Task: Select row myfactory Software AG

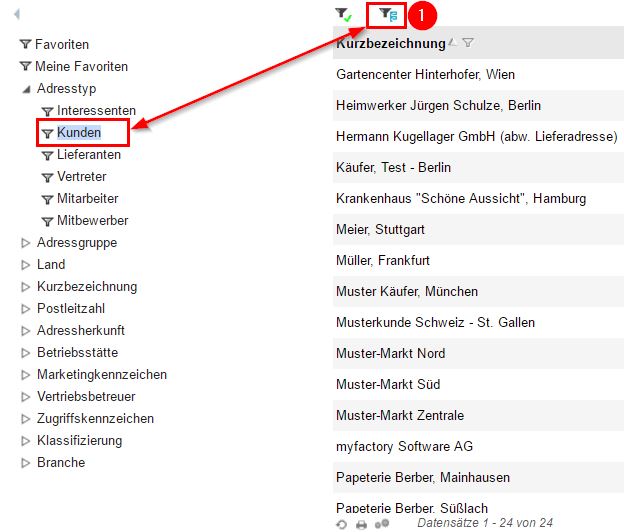Action: (x=478, y=447)
